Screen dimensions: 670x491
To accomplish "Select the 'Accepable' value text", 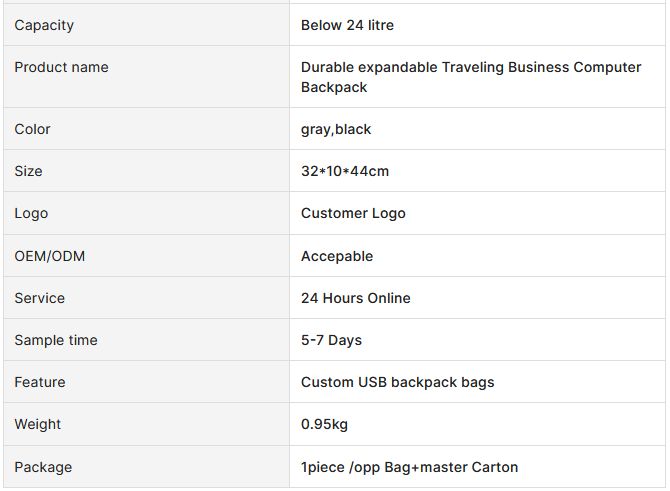I will tap(337, 256).
